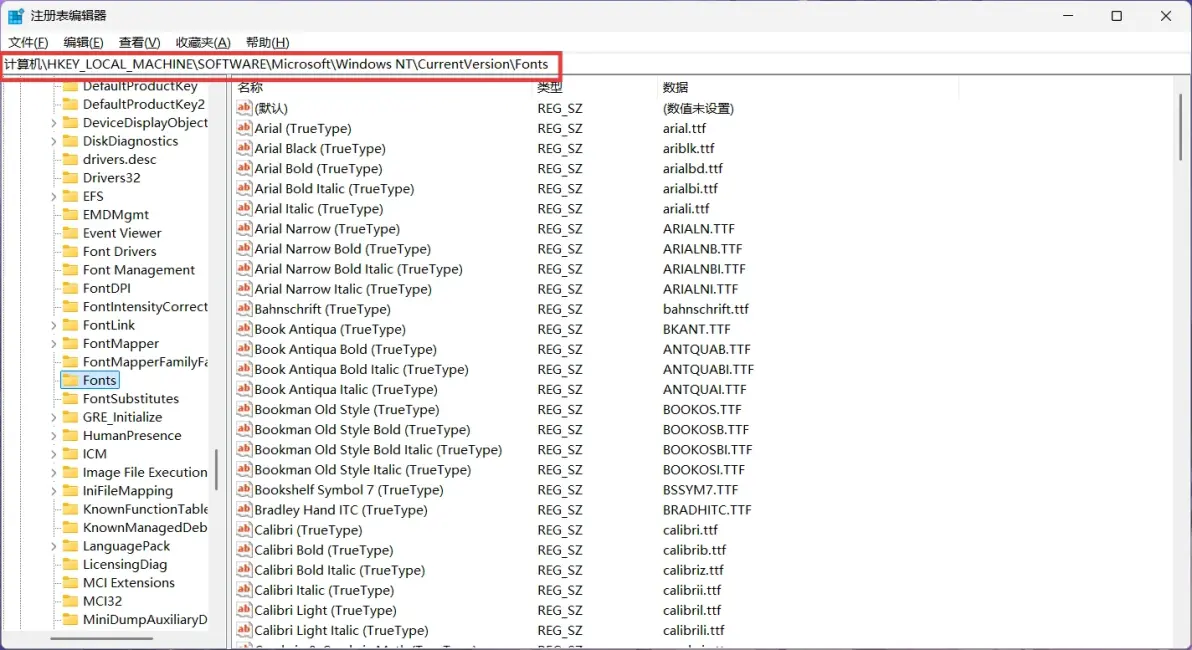Click the ARIALNBI.TTF data cell

(x=704, y=268)
